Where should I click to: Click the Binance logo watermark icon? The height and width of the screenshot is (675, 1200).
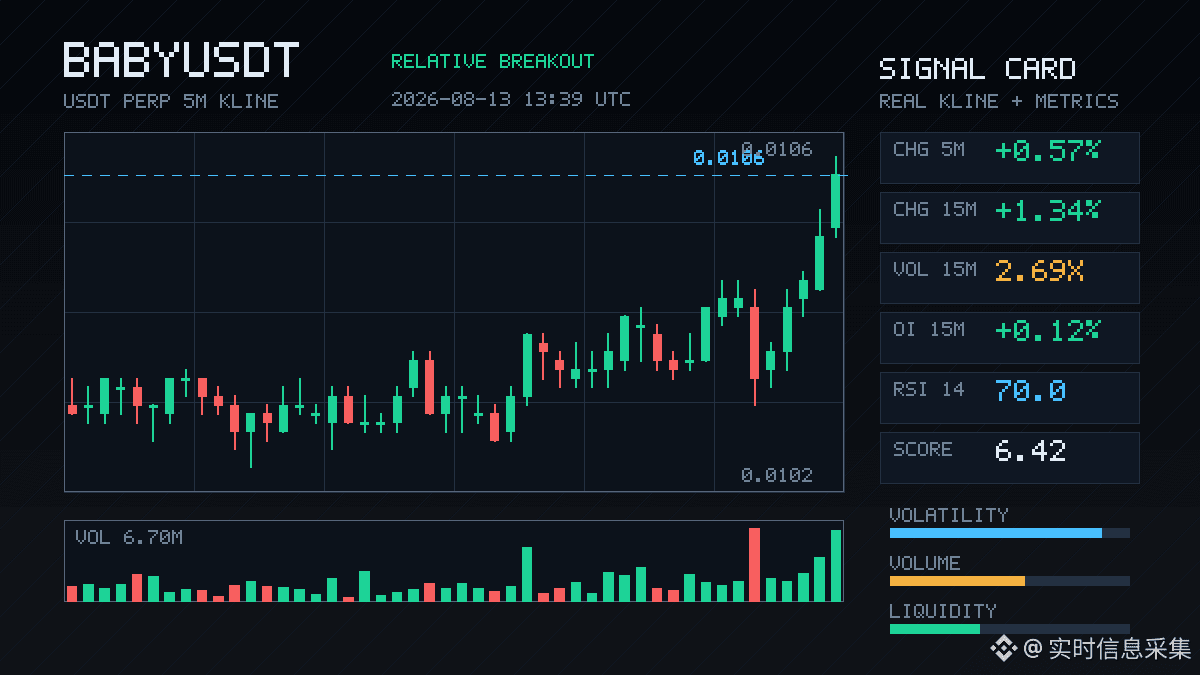pyautogui.click(x=1003, y=649)
